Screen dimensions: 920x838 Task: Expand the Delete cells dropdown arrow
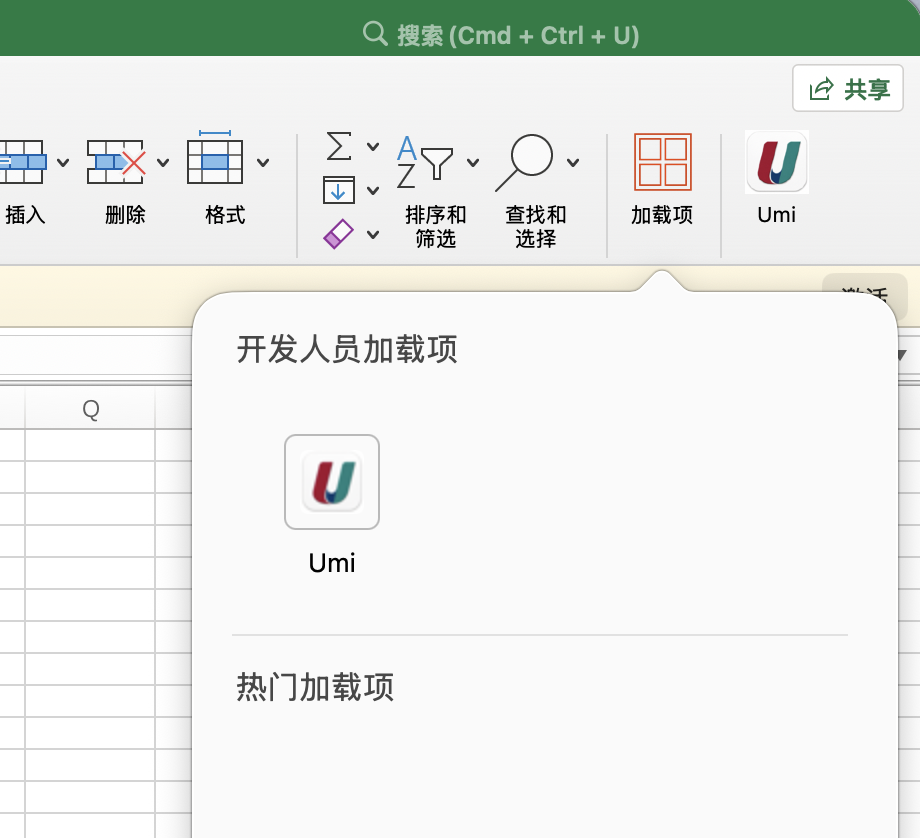163,163
